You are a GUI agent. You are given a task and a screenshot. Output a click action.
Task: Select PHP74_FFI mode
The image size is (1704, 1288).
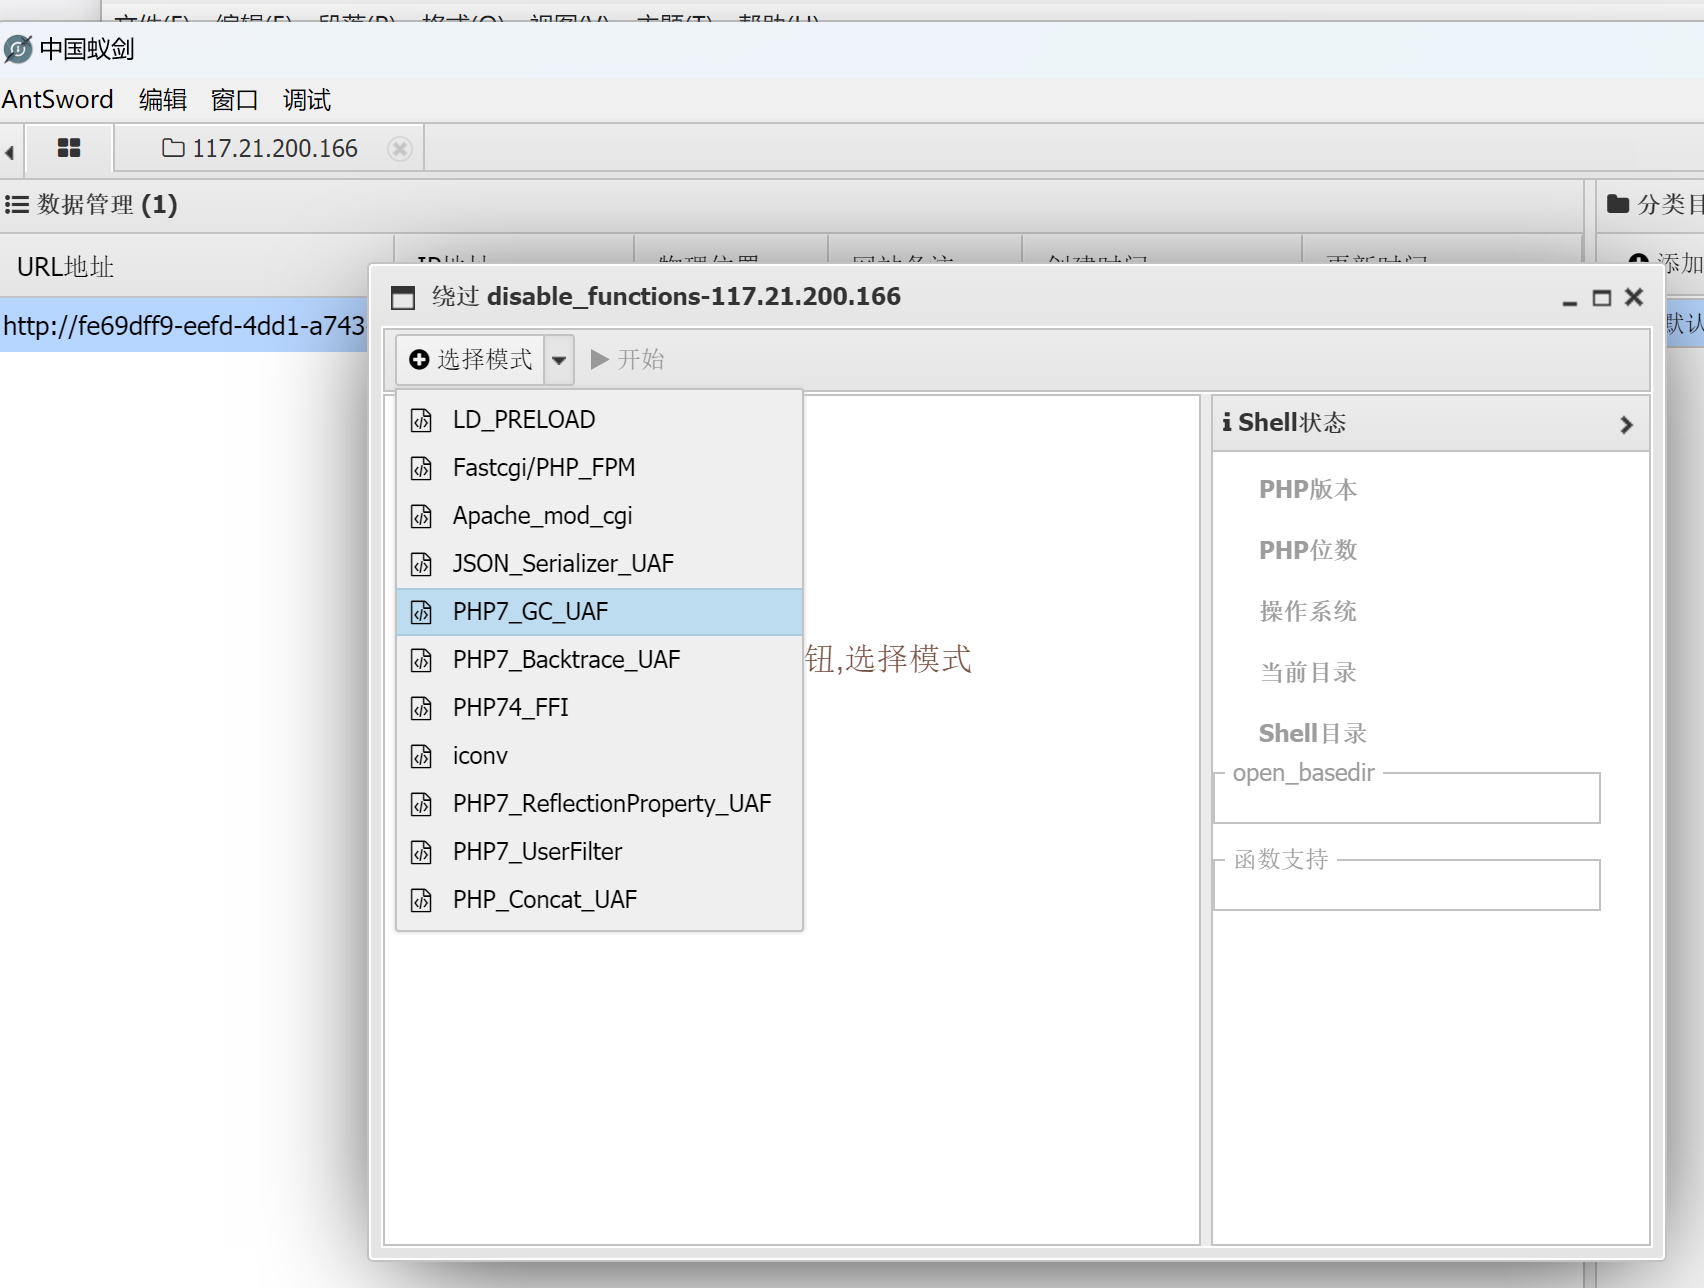599,707
